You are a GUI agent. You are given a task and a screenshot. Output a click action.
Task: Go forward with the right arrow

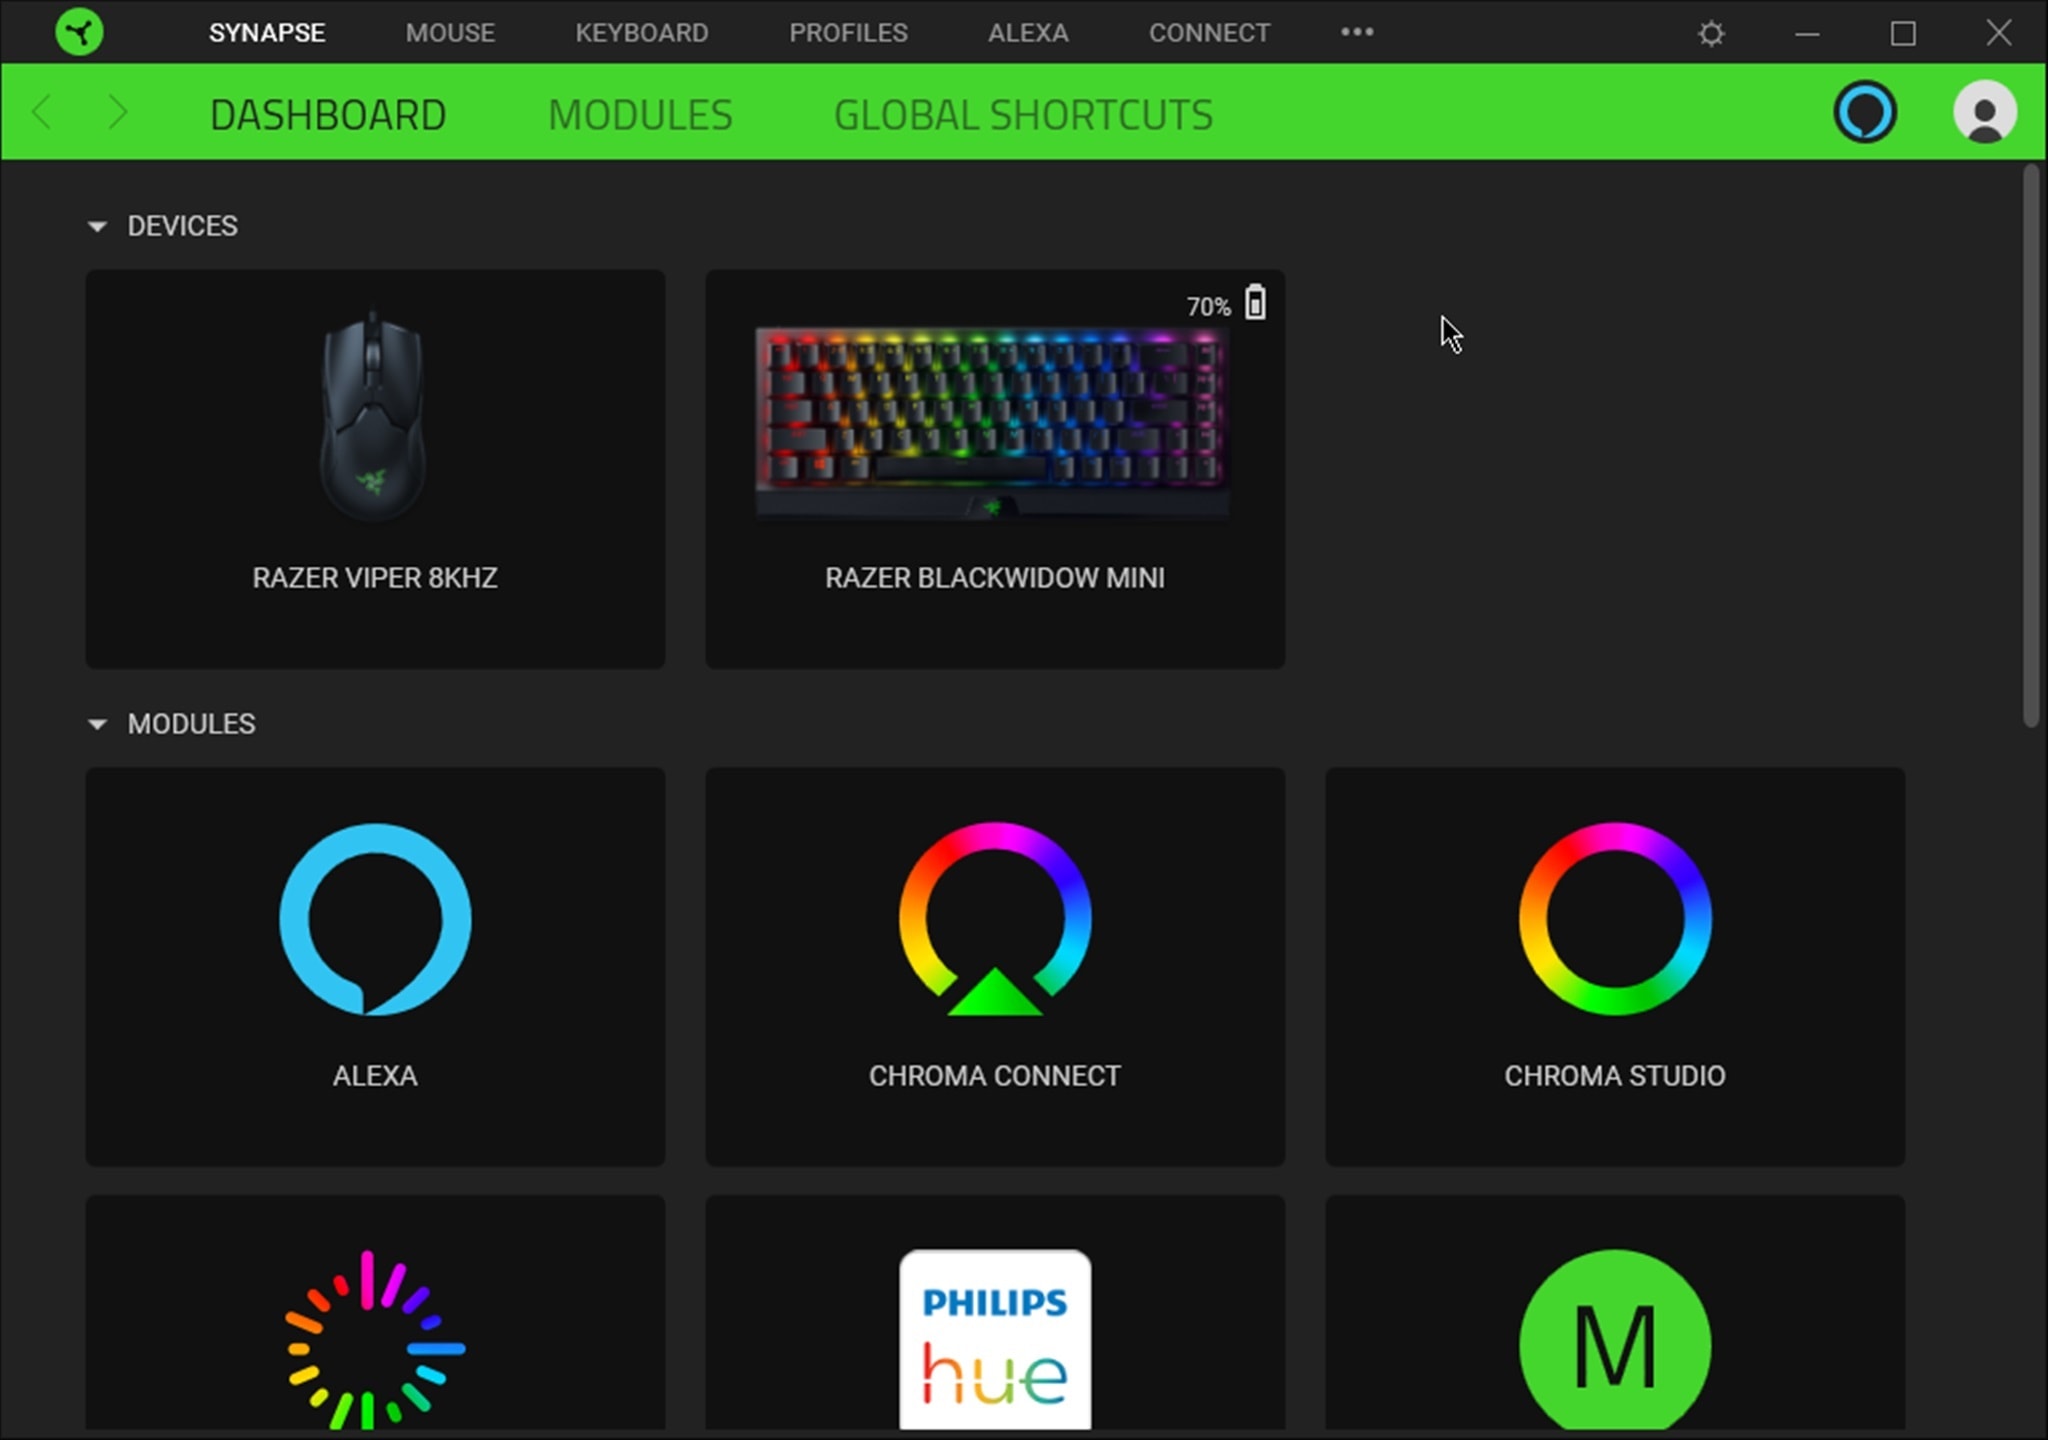click(117, 112)
